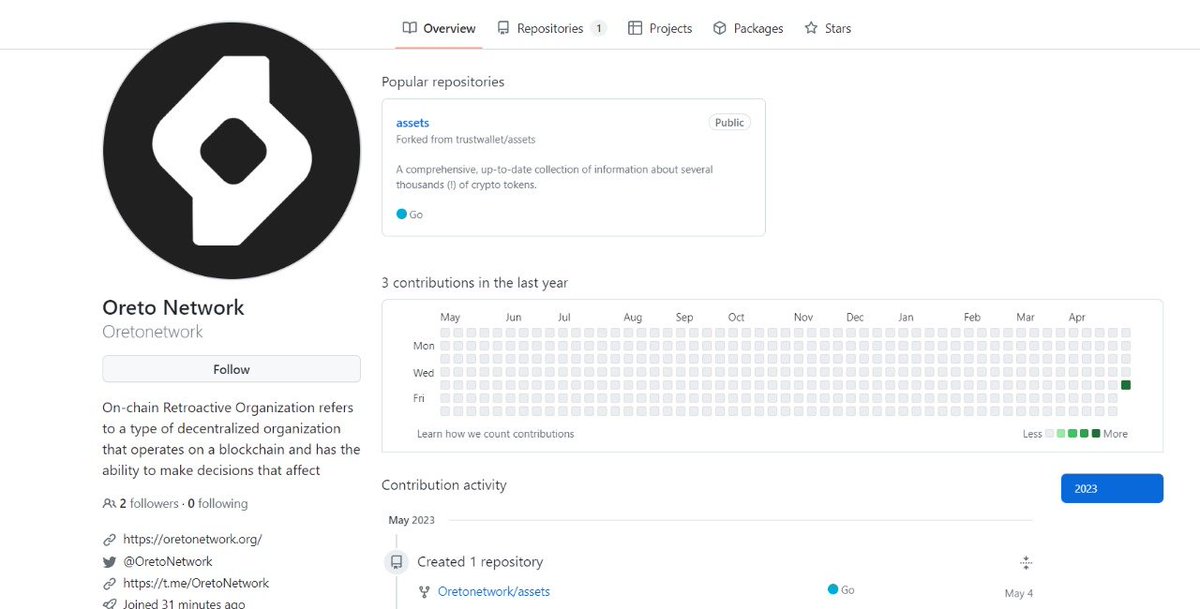Click the Projects table icon
The width and height of the screenshot is (1200, 609).
point(635,28)
